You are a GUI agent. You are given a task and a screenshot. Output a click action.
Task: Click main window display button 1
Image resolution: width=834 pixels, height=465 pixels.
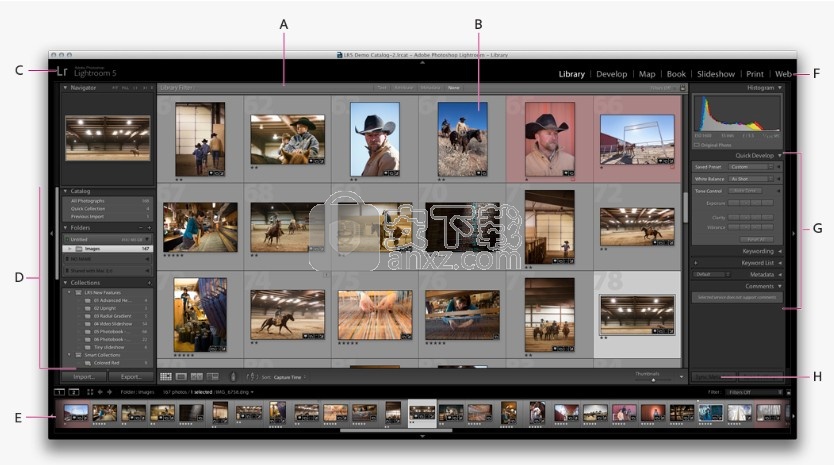point(60,392)
